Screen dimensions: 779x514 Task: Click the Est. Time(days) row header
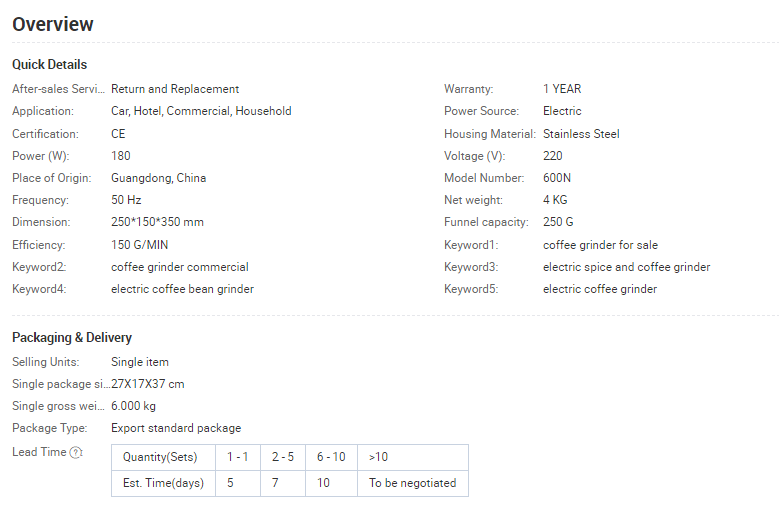[x=162, y=483]
